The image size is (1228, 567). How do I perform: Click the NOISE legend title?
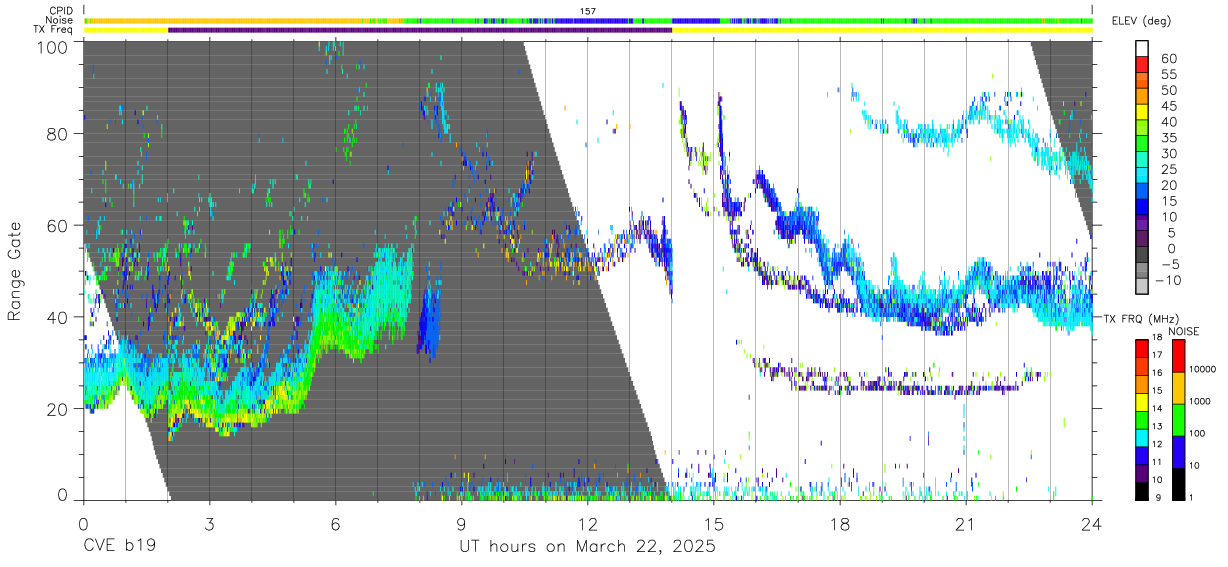[x=1185, y=331]
